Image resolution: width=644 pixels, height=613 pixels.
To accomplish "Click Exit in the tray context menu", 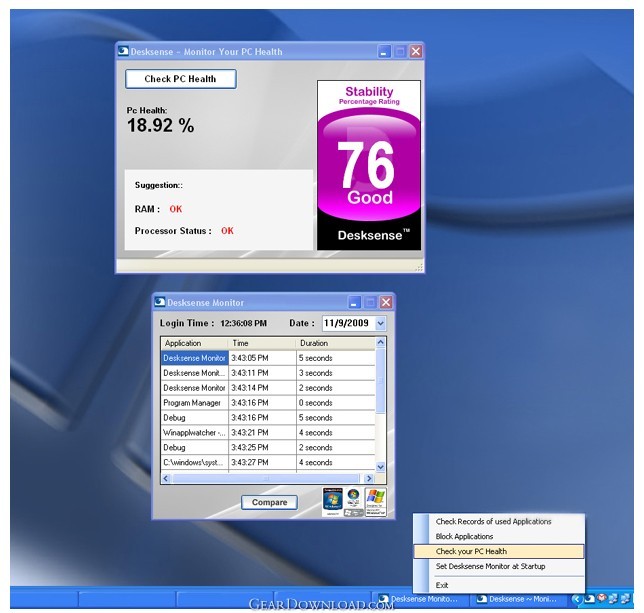I will [x=442, y=585].
